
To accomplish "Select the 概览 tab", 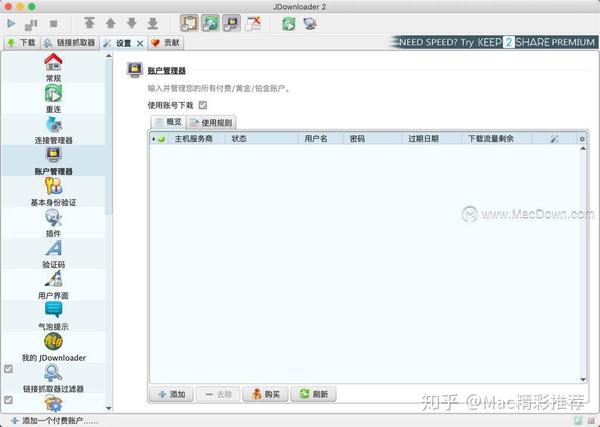I will click(x=168, y=122).
